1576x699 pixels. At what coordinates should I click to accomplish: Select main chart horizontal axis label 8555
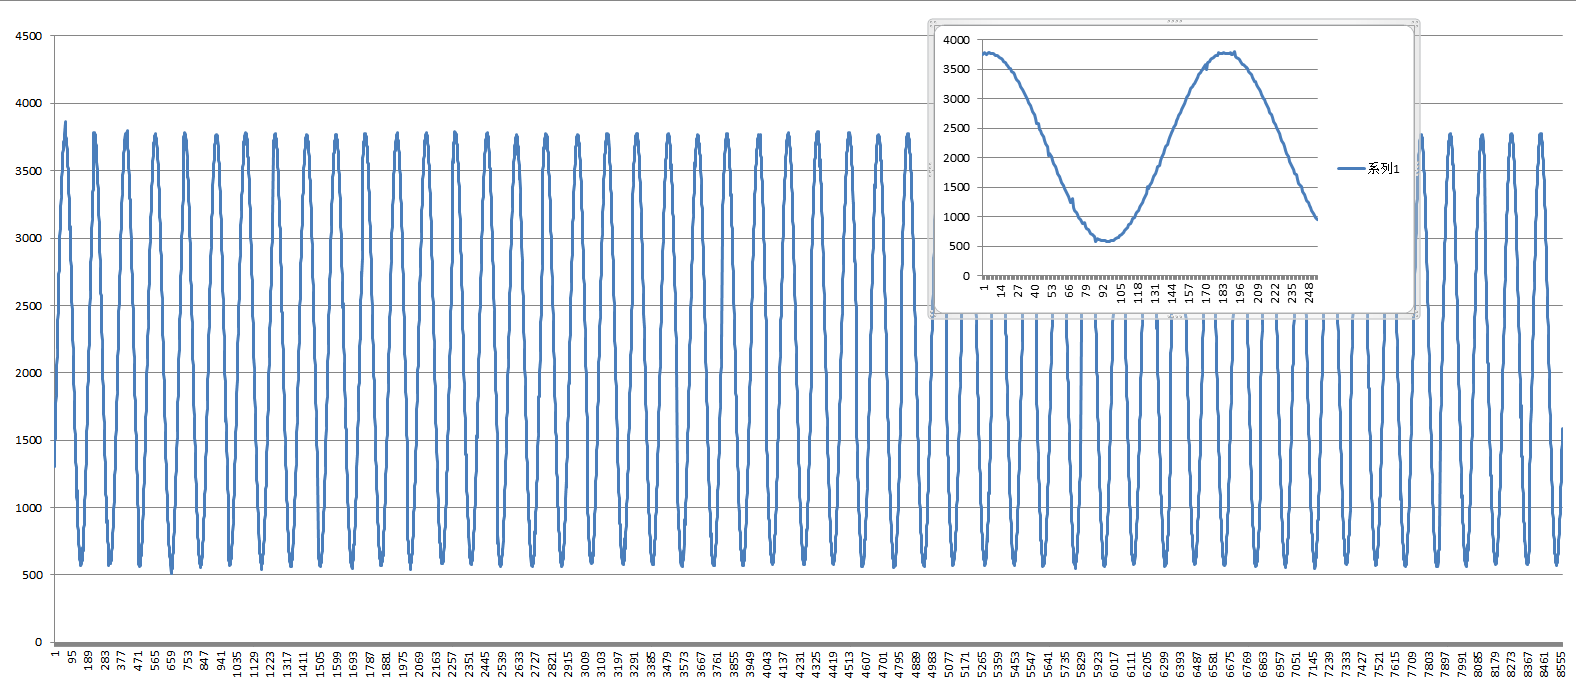pyautogui.click(x=1561, y=664)
